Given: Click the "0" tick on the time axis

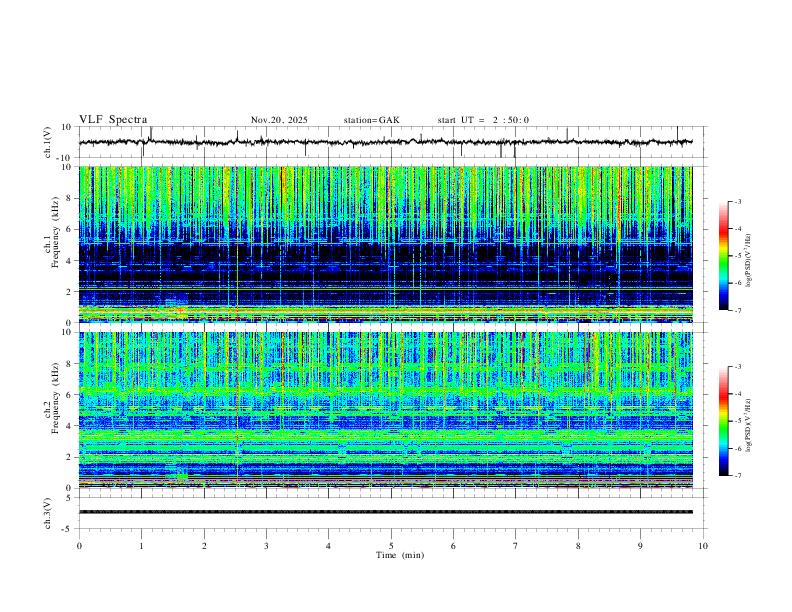Looking at the screenshot, I should click(79, 546).
